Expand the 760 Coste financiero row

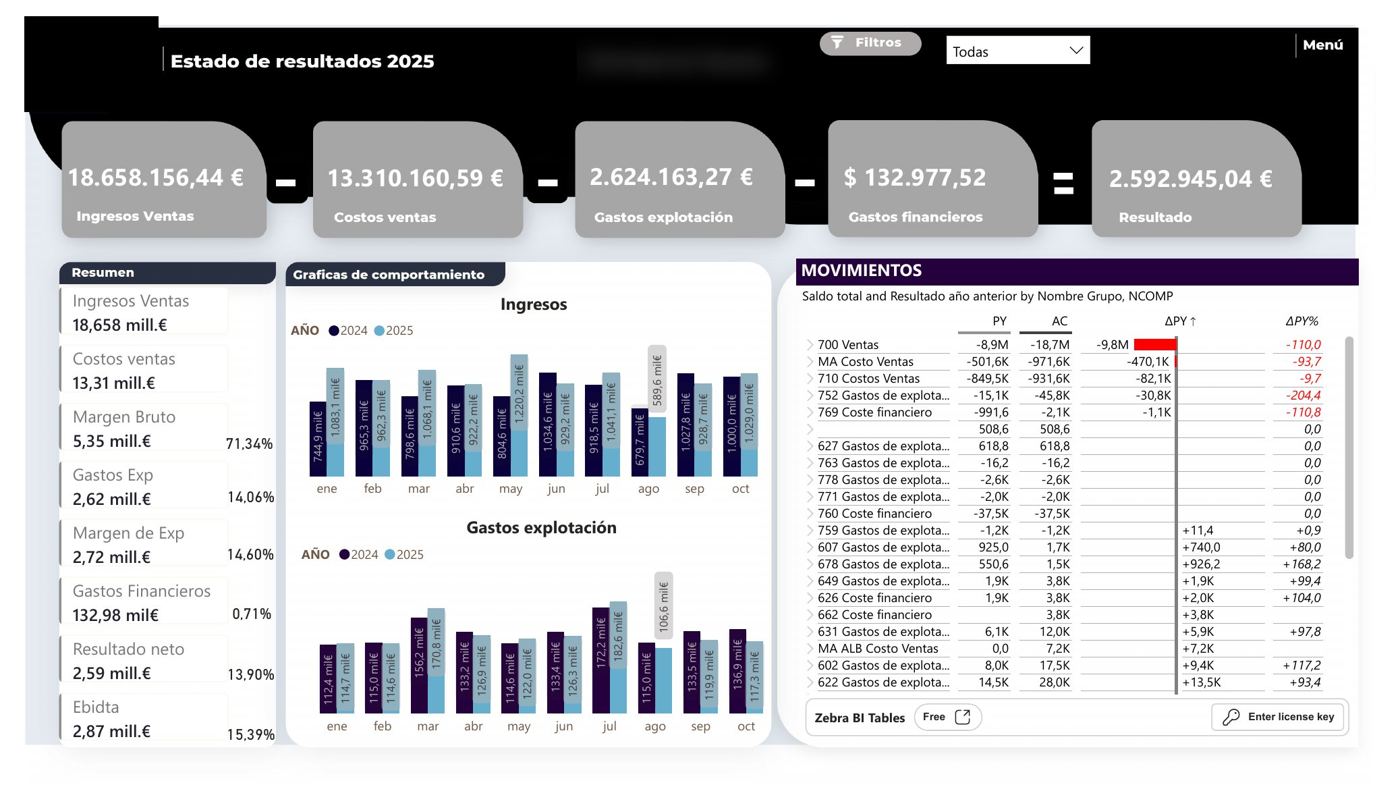click(x=810, y=514)
